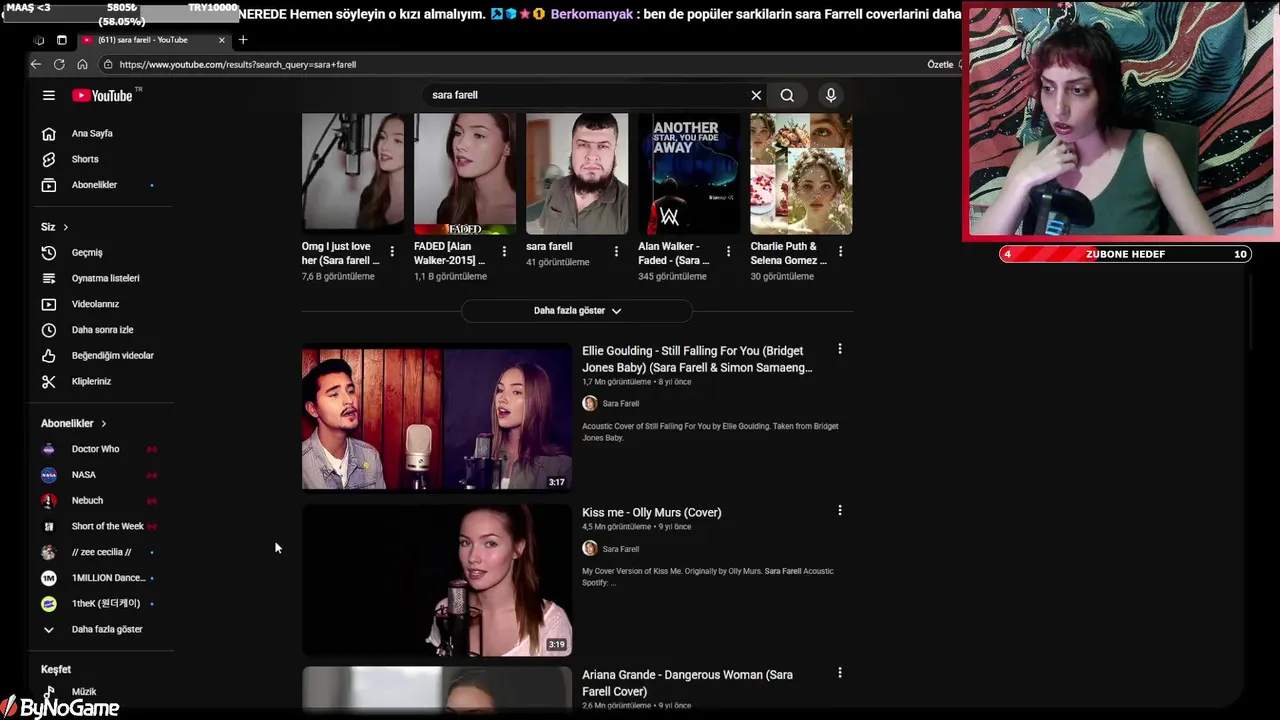Click the Özetle button in the address bar
The width and height of the screenshot is (1280, 720).
[x=942, y=64]
